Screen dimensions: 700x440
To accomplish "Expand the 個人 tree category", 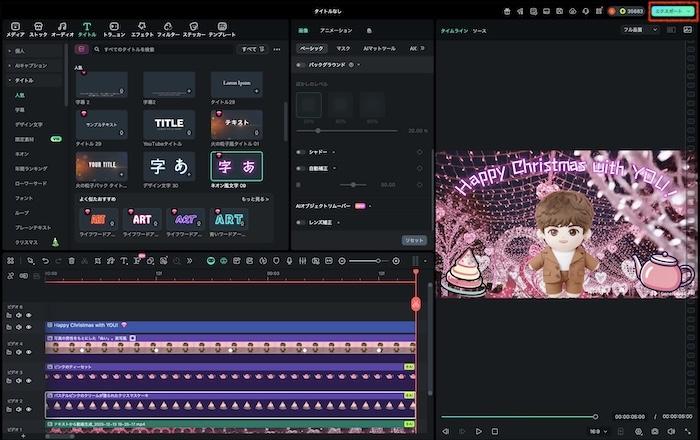I will click(10, 51).
